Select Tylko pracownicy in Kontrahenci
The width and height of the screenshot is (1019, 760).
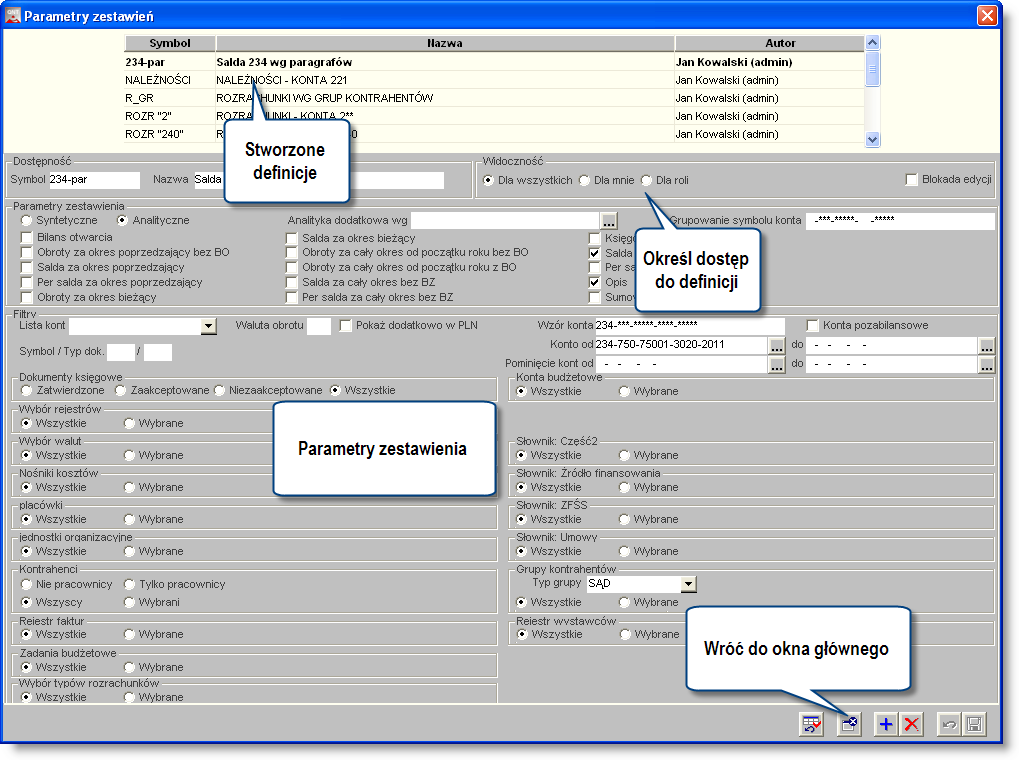coord(129,584)
